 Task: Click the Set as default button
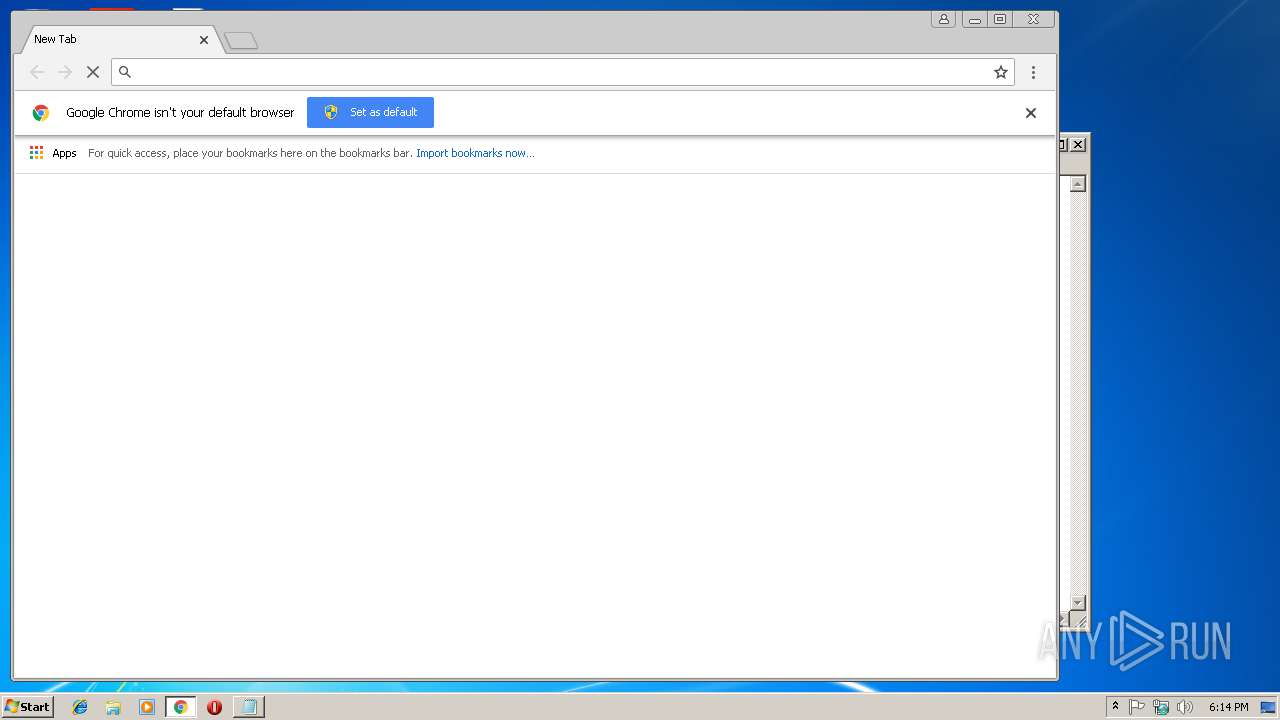pos(370,112)
